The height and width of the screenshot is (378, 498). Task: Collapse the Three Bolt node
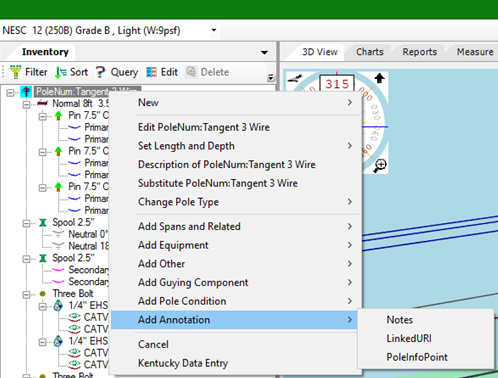pos(26,295)
